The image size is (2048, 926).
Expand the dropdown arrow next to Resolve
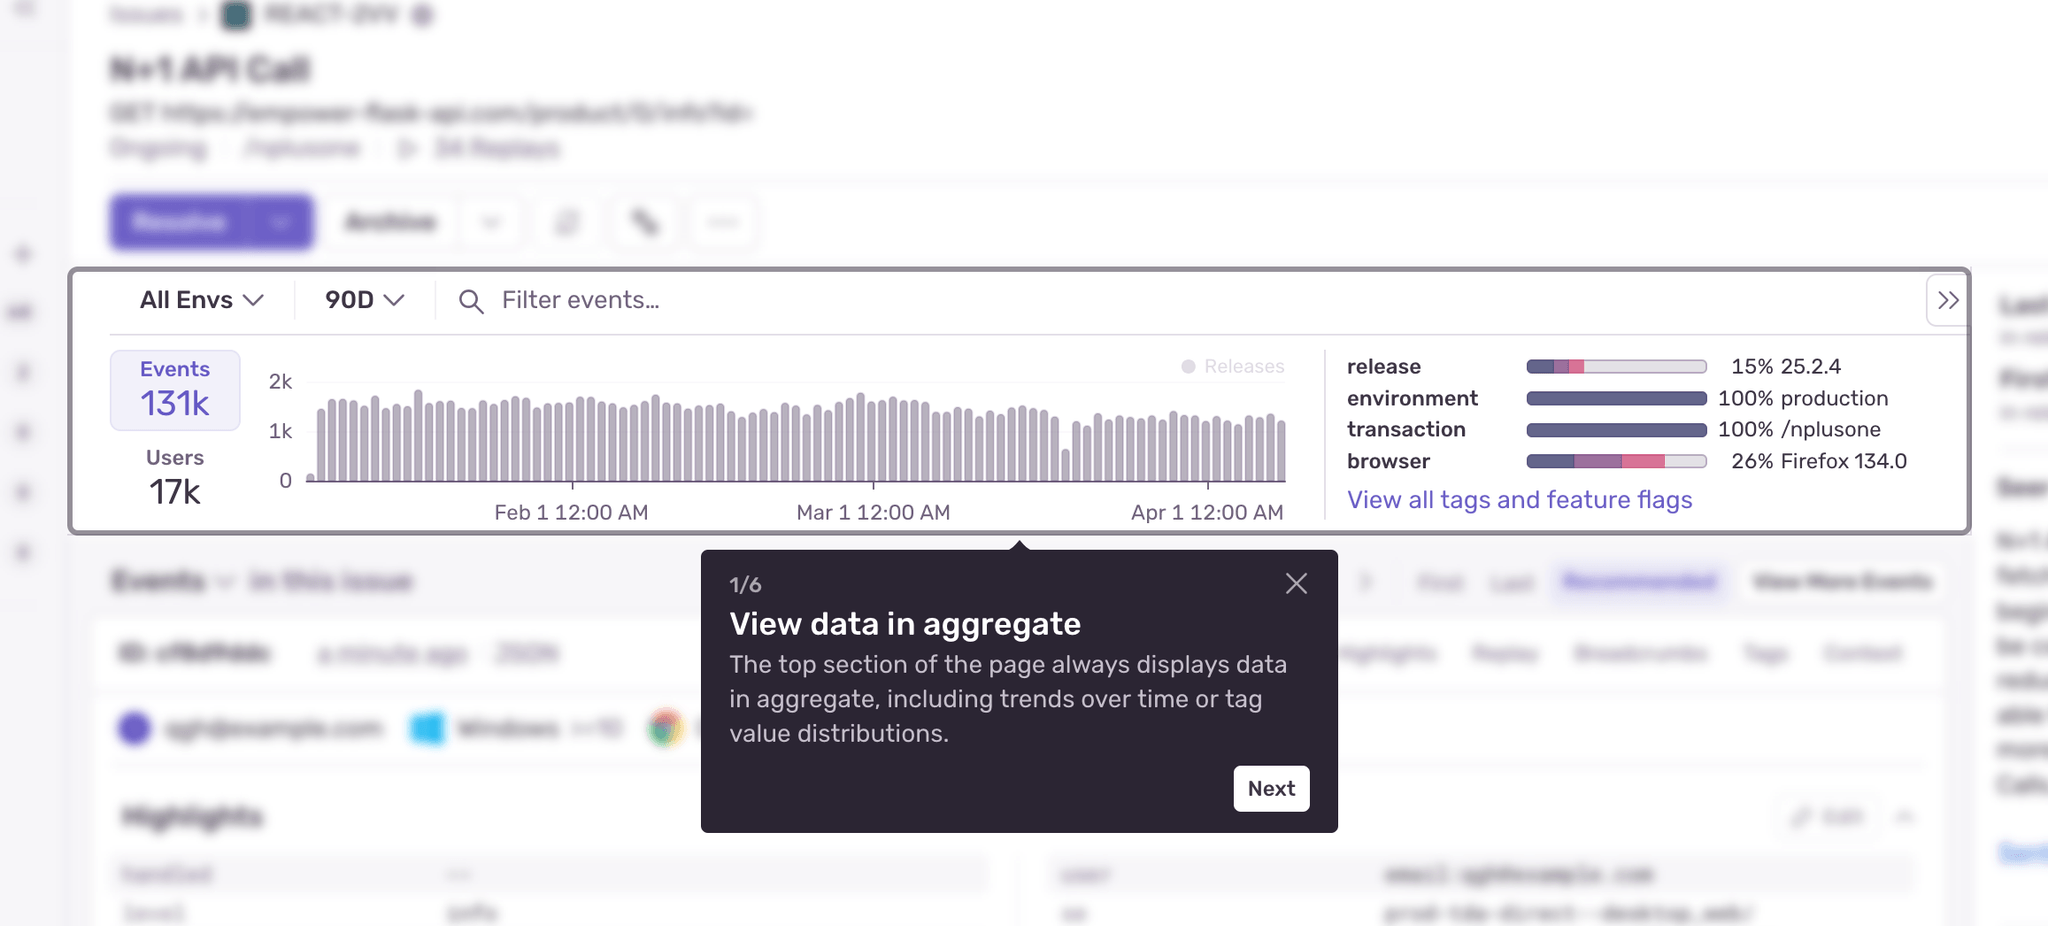click(x=280, y=222)
